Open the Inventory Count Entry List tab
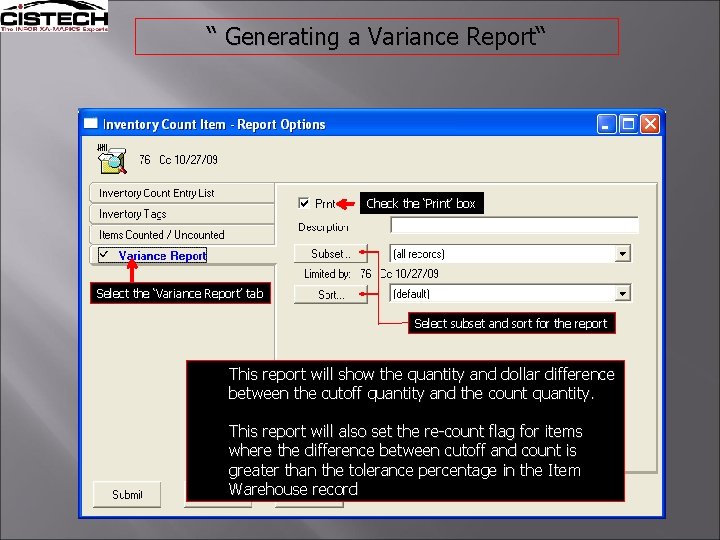The height and width of the screenshot is (540, 720). click(182, 193)
